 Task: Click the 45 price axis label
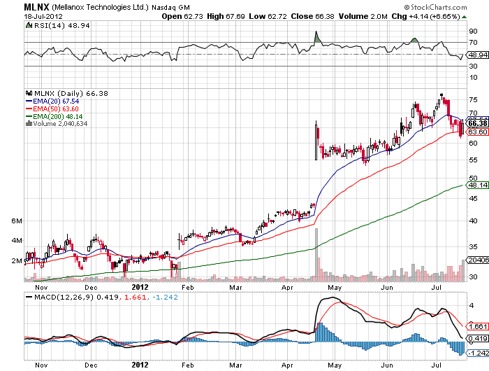tap(473, 199)
